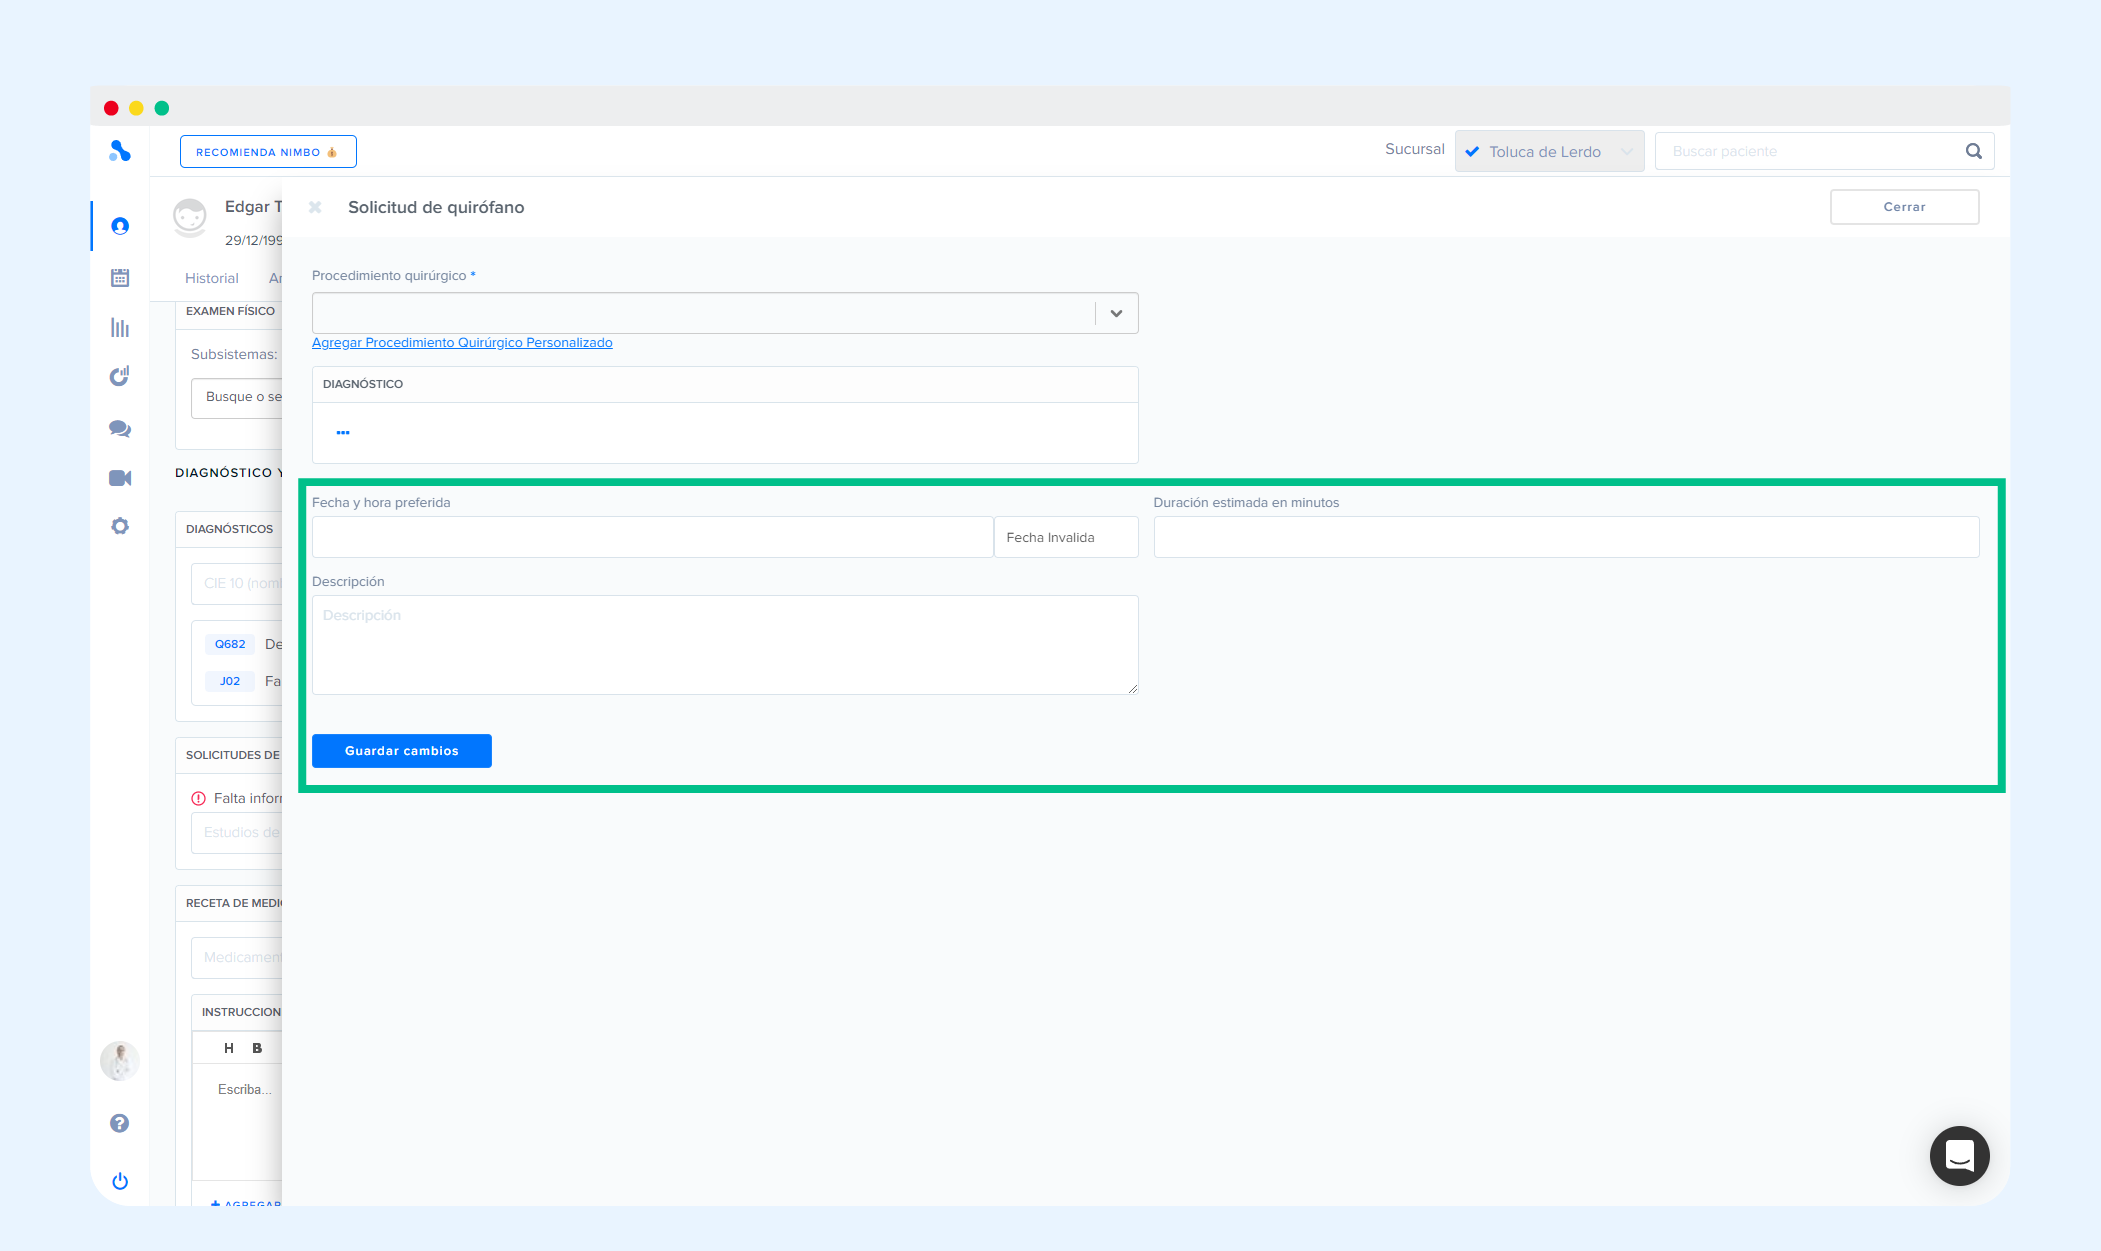Switch to the Historial tab
The image size is (2101, 1251).
tap(212, 278)
